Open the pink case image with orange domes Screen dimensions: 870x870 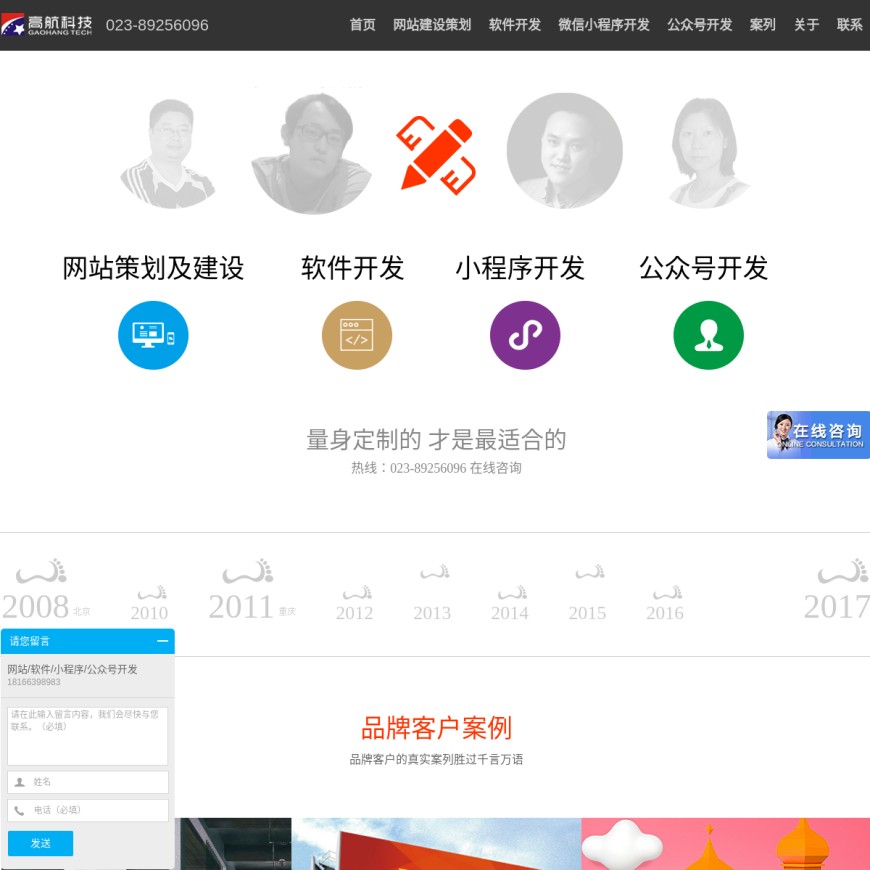pos(726,844)
